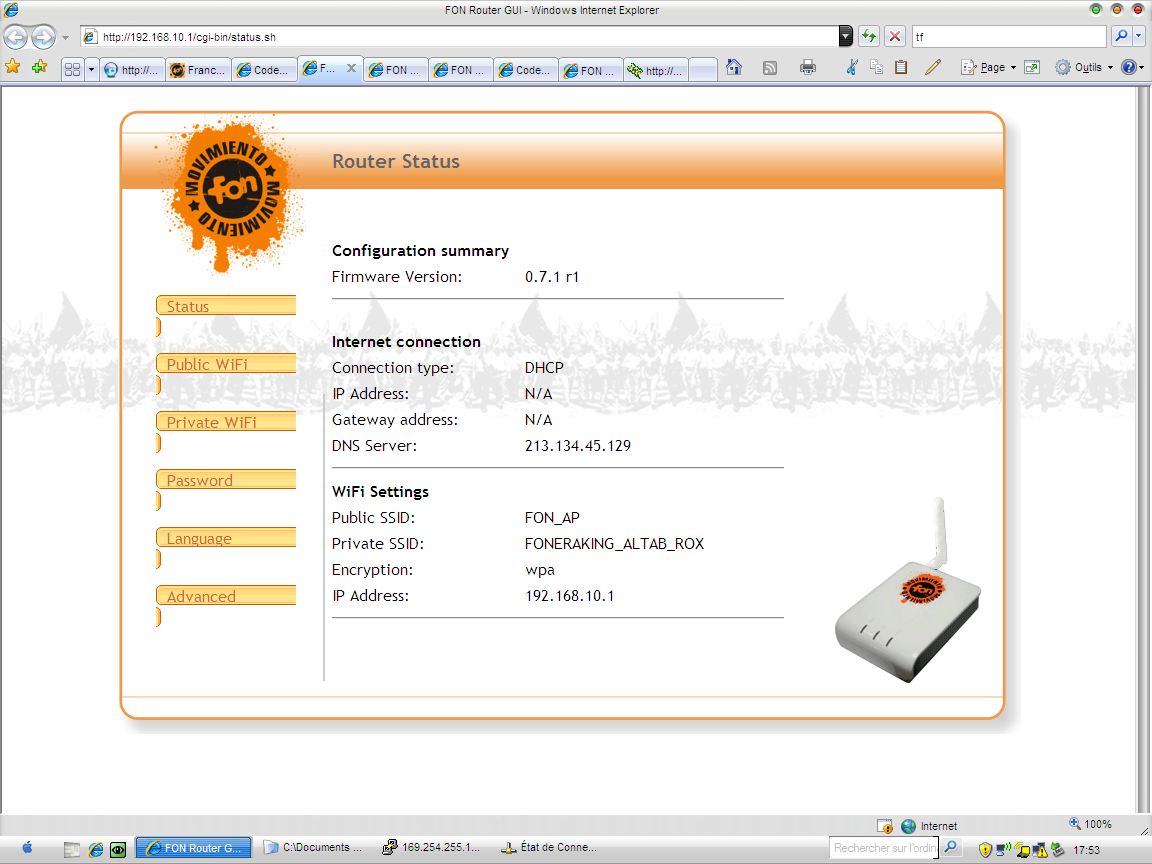Click the browser search box containing 'tf'
This screenshot has height=864, width=1152.
coord(1009,36)
